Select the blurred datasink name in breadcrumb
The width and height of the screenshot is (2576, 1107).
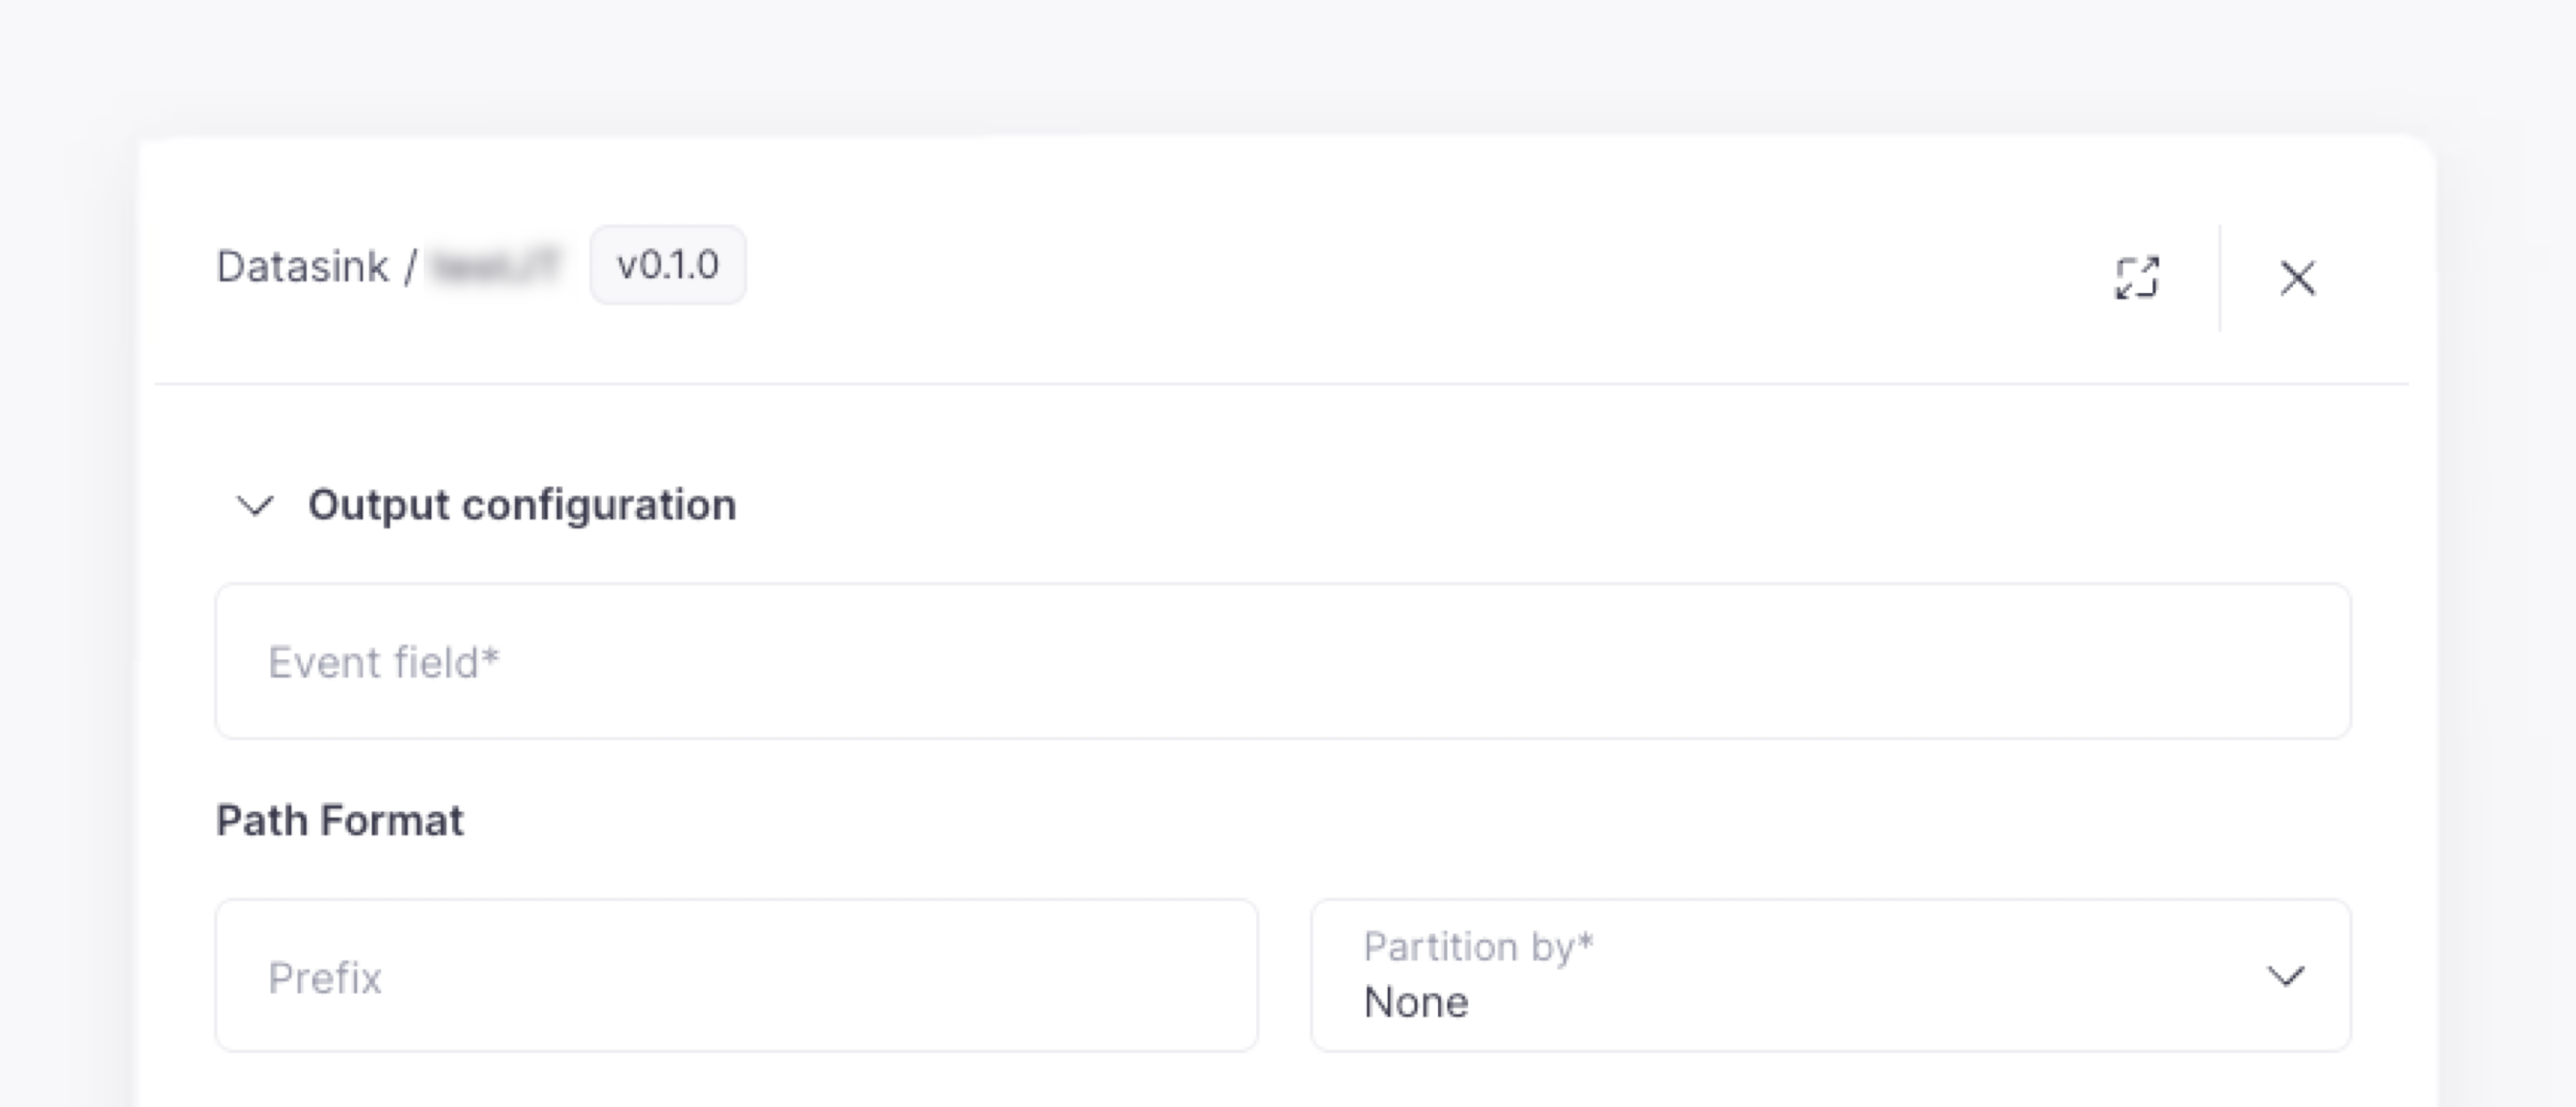pyautogui.click(x=495, y=267)
